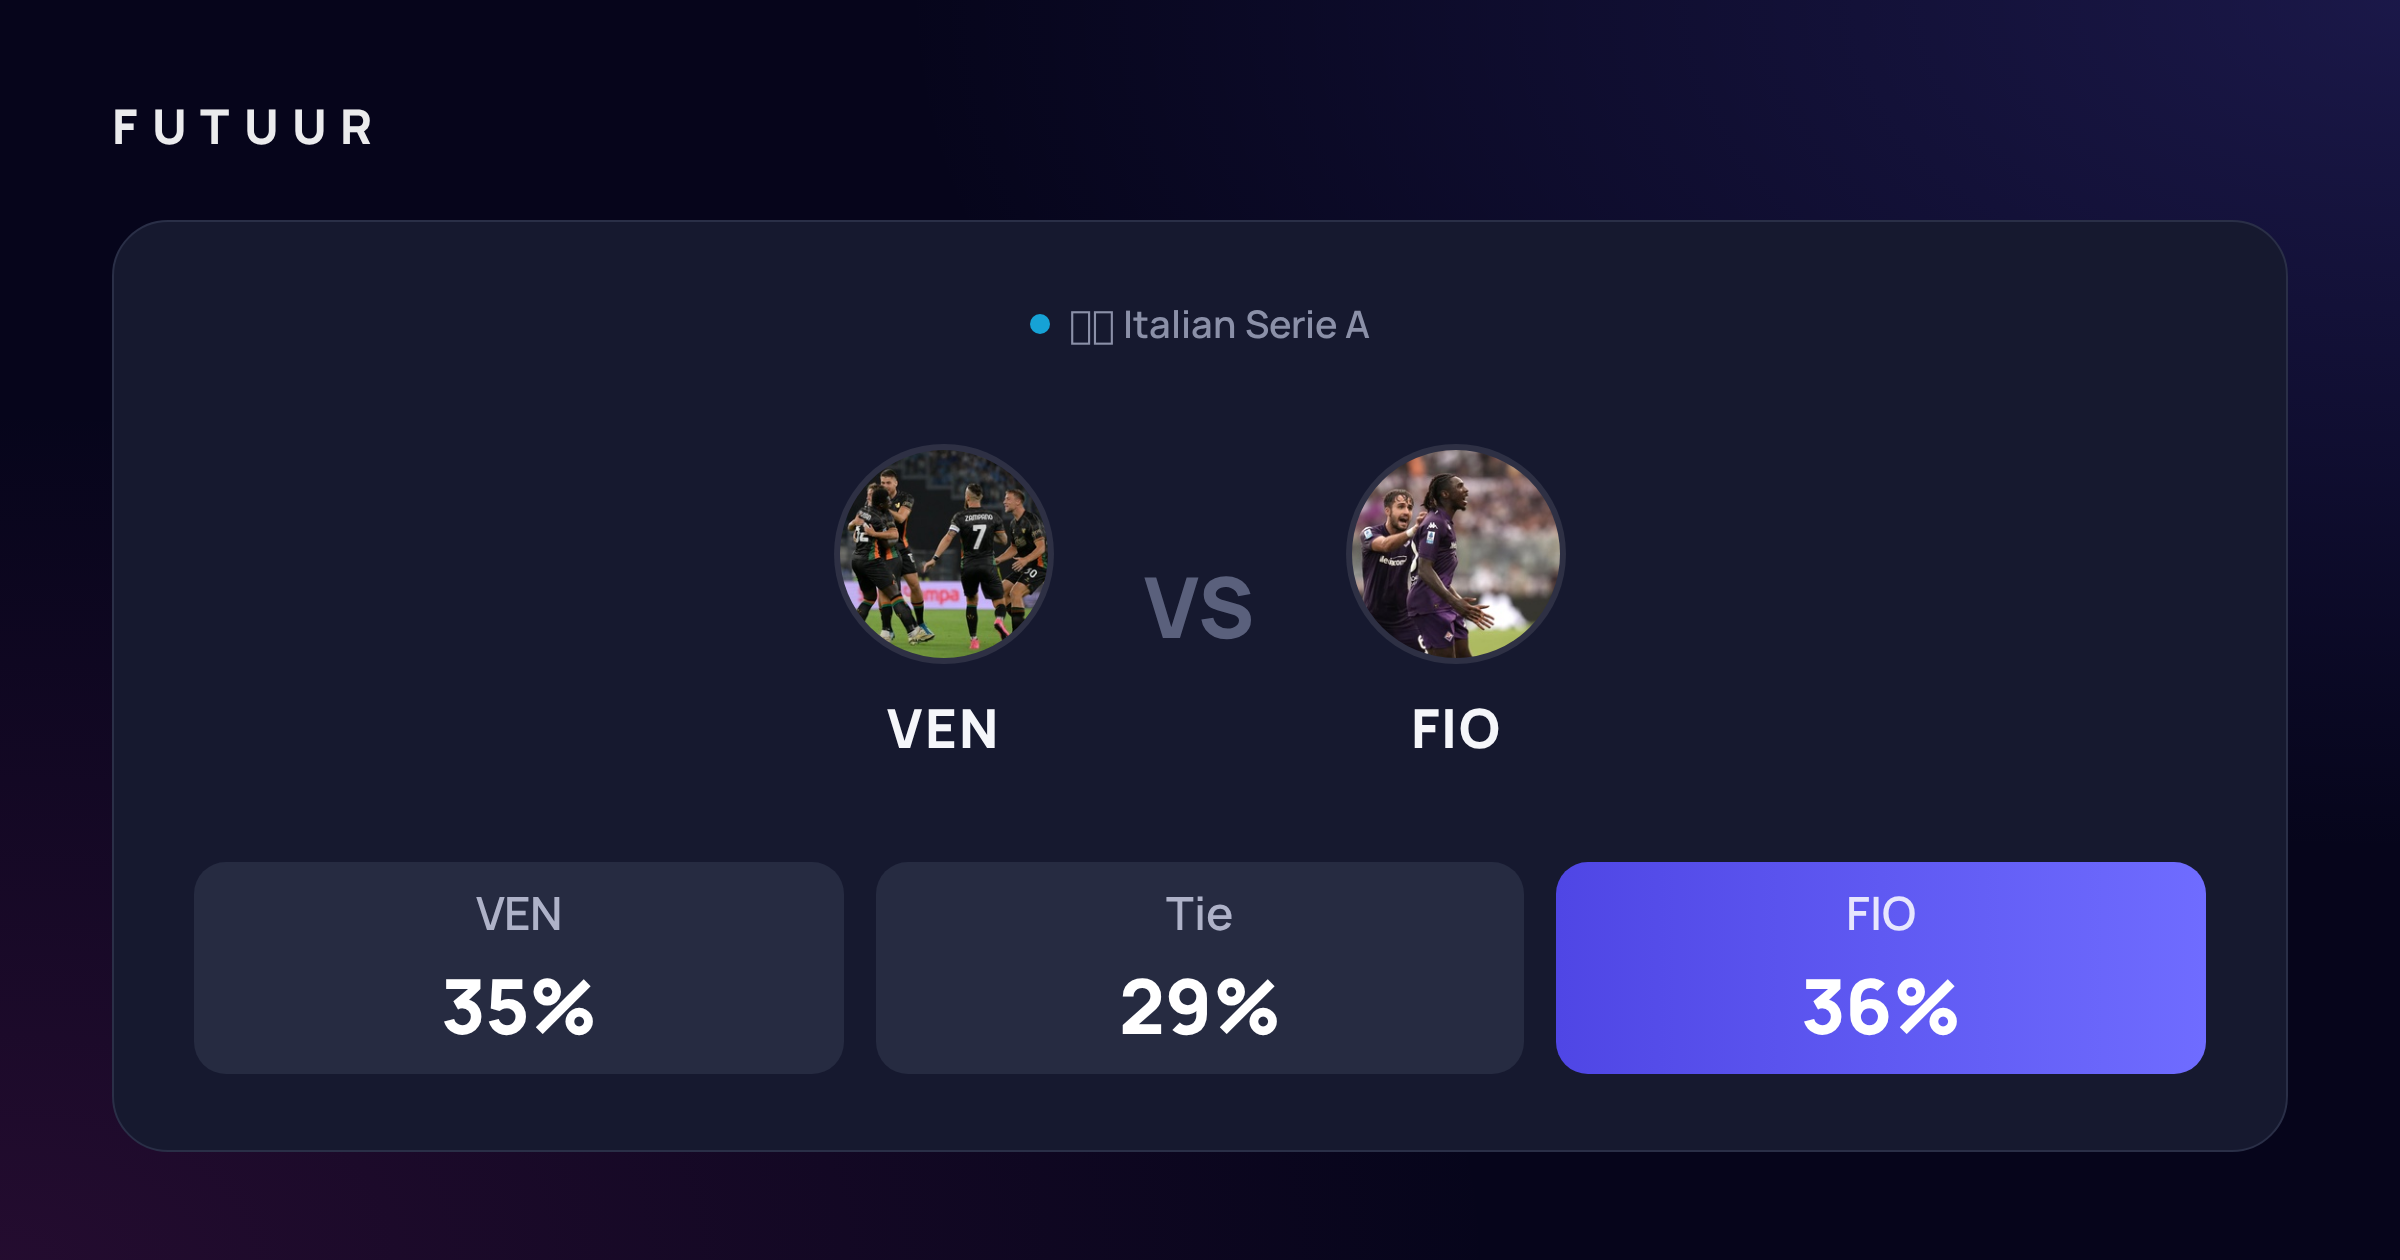Open the Venezia team photo
The height and width of the screenshot is (1260, 2400).
point(943,553)
